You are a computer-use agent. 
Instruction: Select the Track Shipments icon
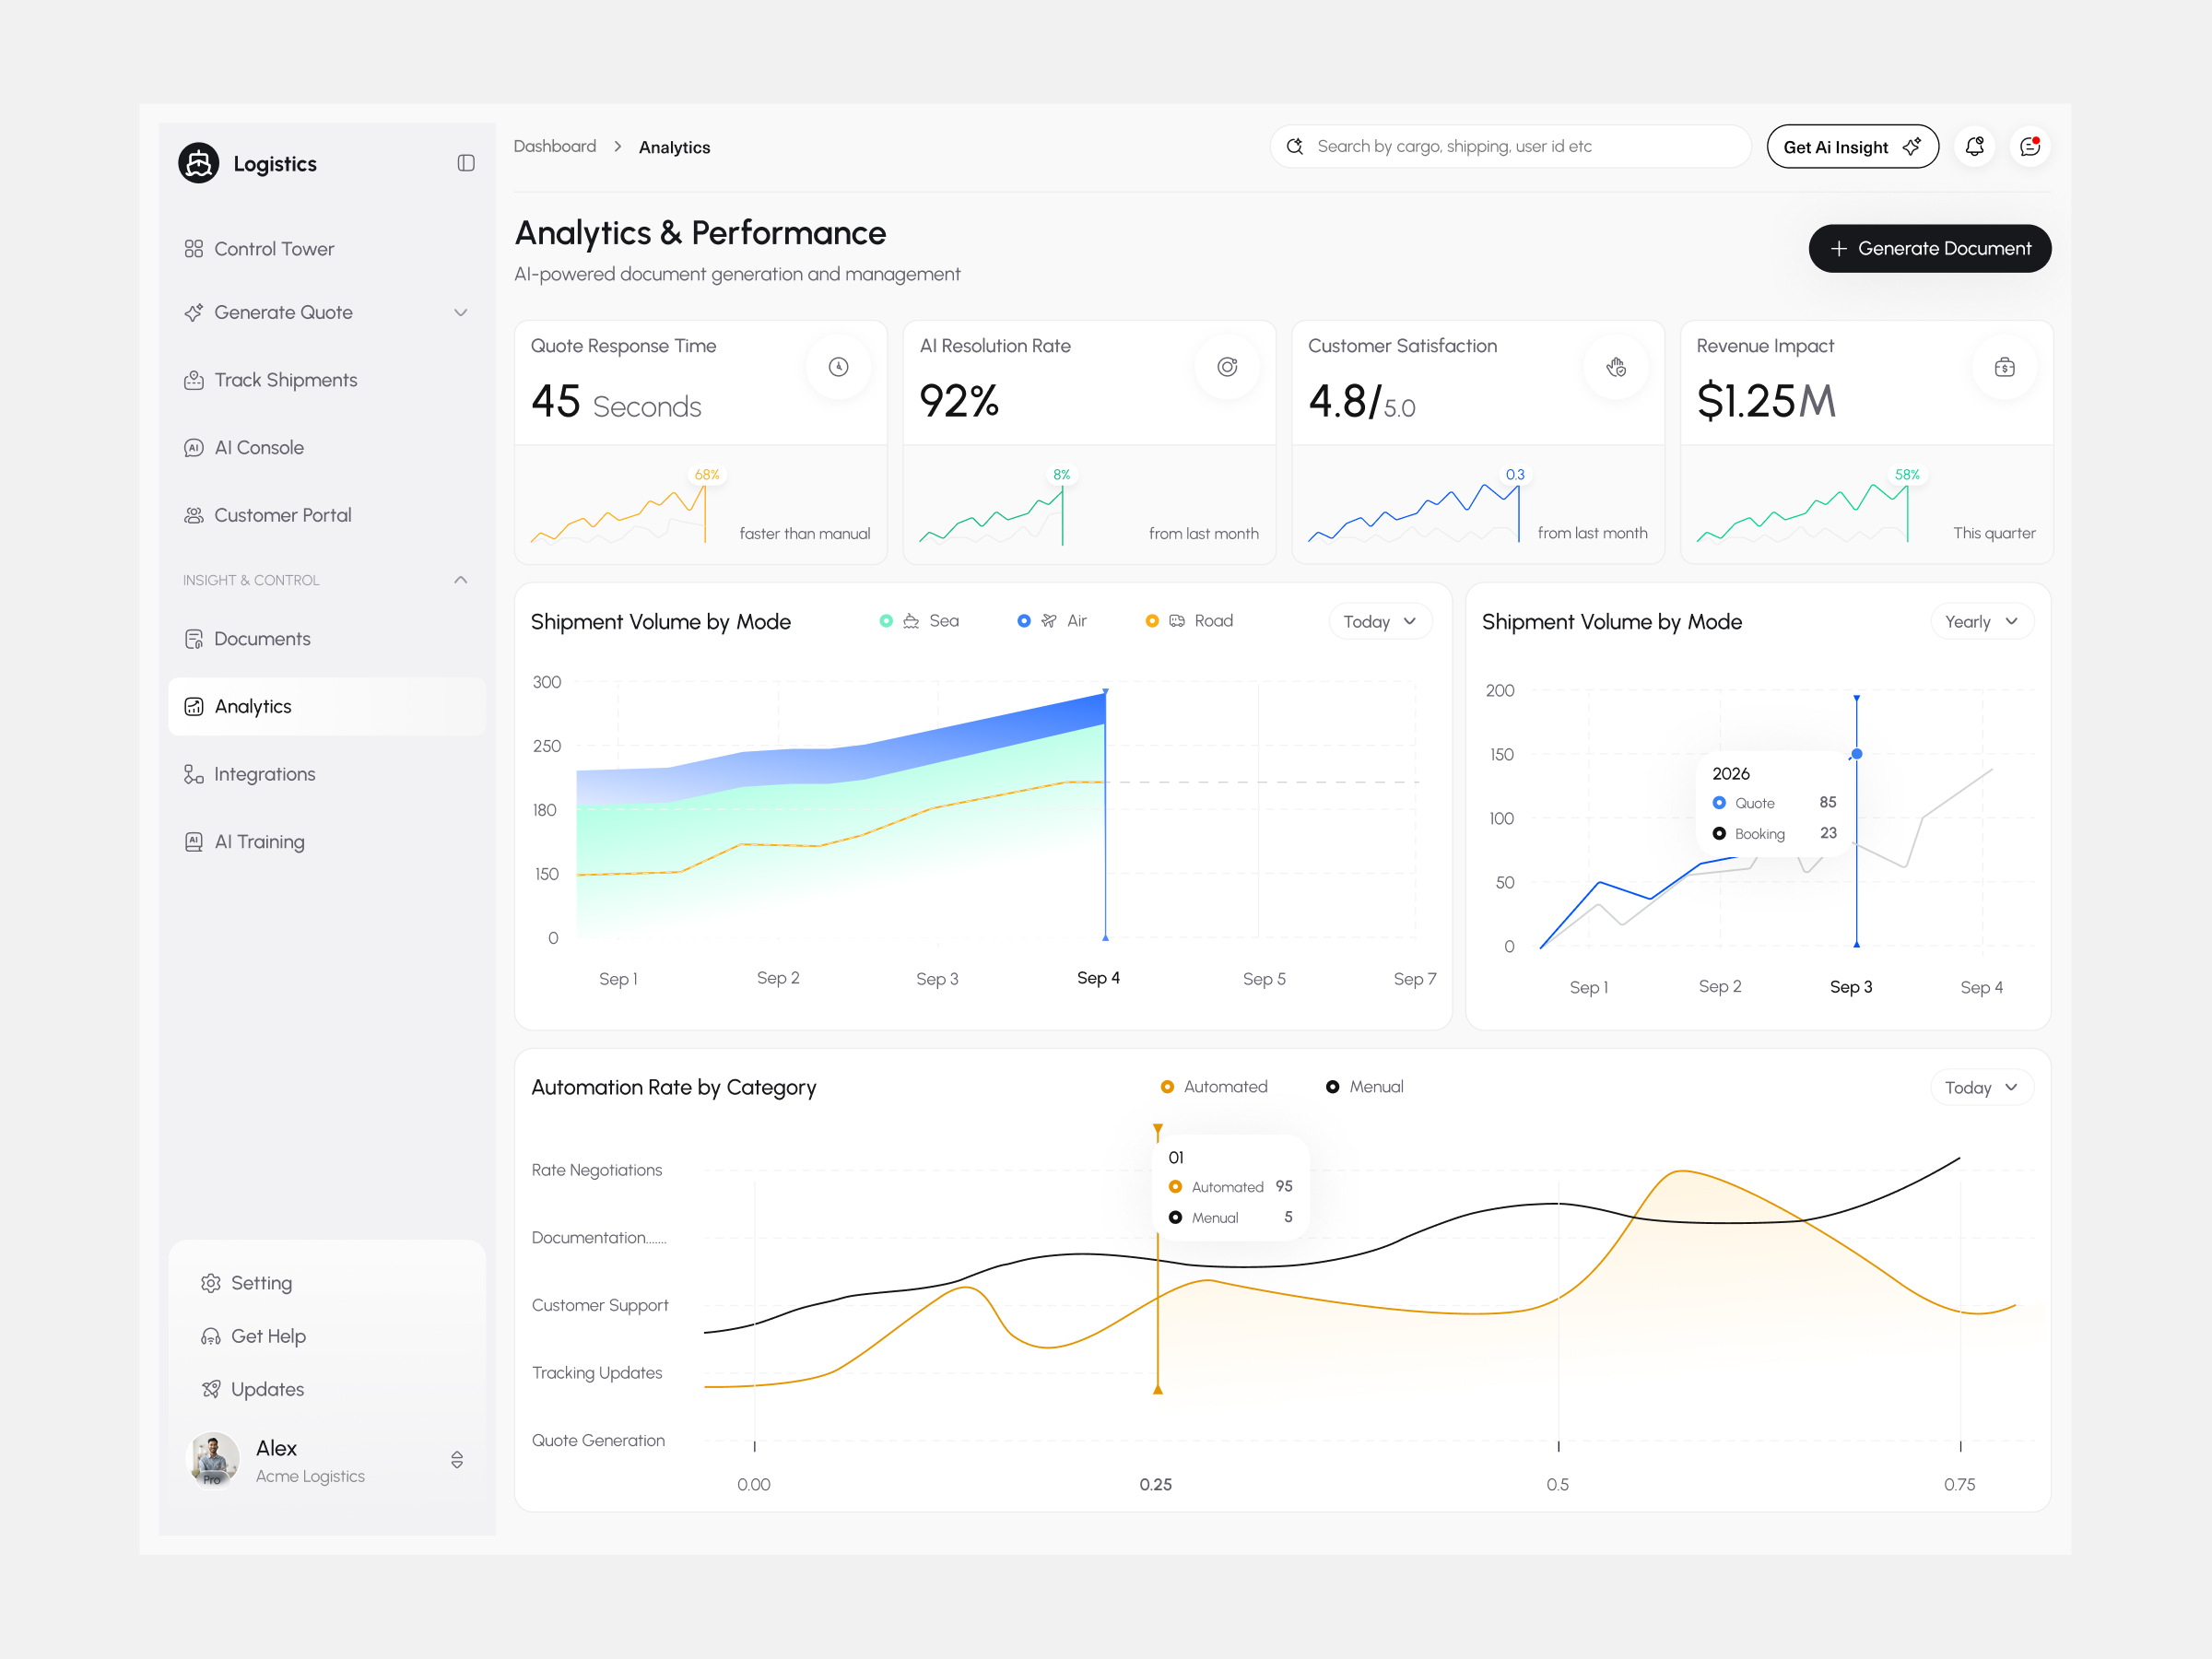point(194,379)
